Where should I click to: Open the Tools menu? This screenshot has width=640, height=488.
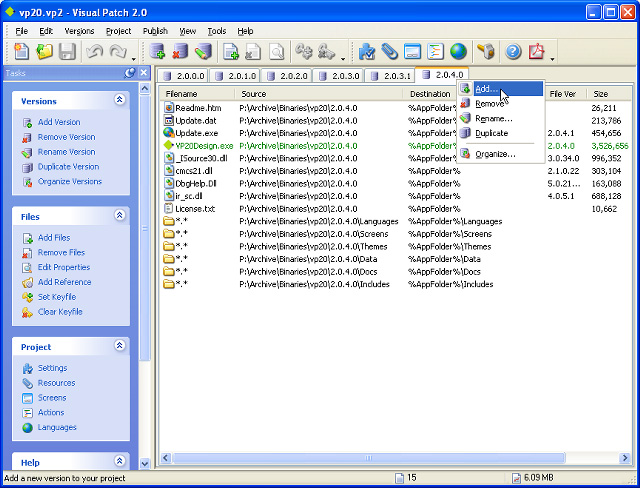[x=217, y=31]
